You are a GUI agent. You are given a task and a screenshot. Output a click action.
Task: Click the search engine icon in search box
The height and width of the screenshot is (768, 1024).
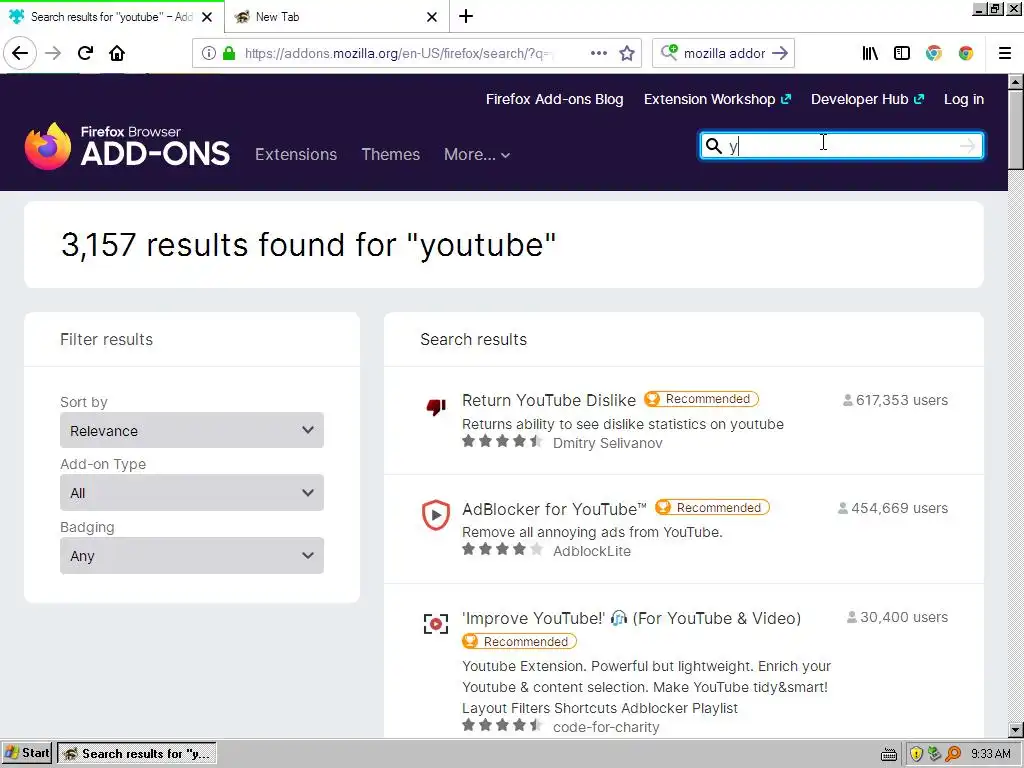click(x=669, y=52)
